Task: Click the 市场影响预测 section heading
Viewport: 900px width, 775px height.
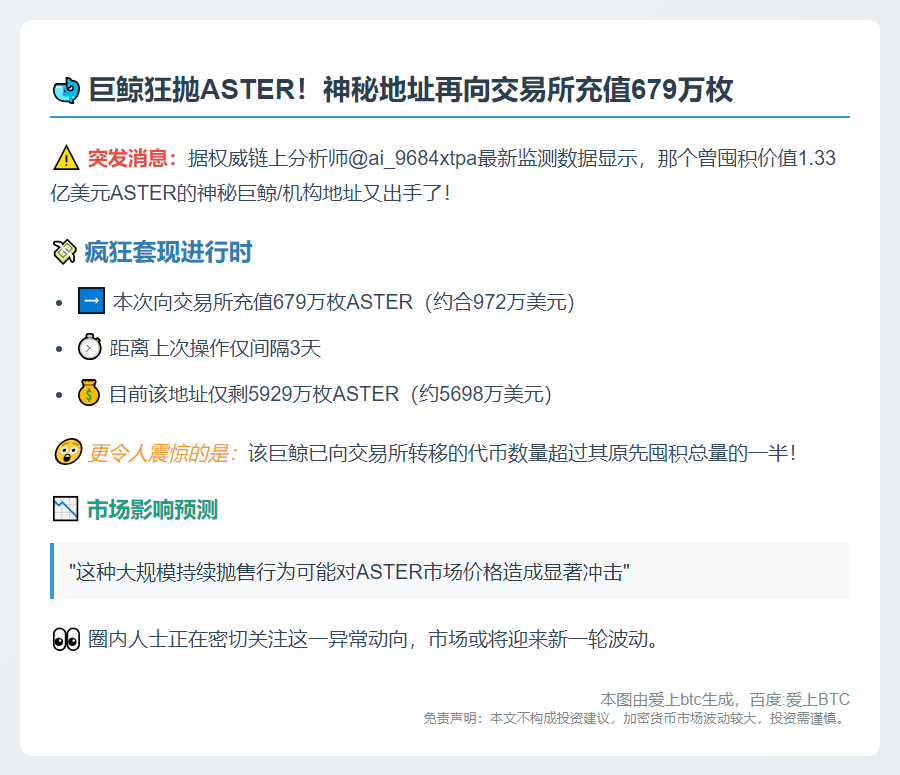Action: [x=152, y=510]
